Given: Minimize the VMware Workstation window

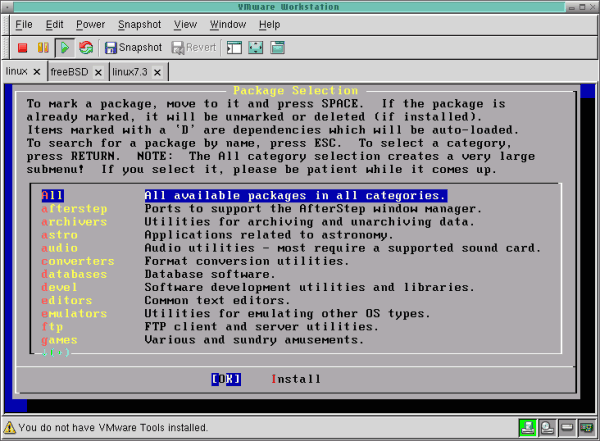Looking at the screenshot, I should [x=572, y=7].
